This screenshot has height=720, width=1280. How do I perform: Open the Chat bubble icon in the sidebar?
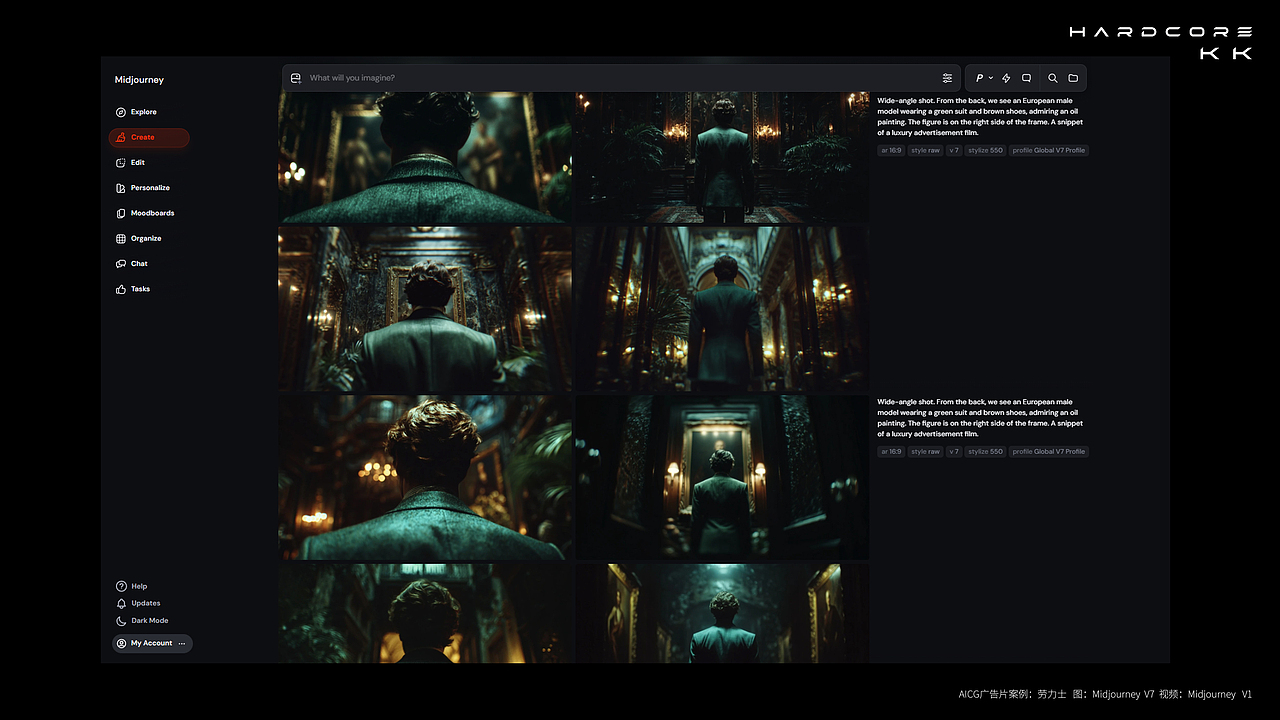121,264
